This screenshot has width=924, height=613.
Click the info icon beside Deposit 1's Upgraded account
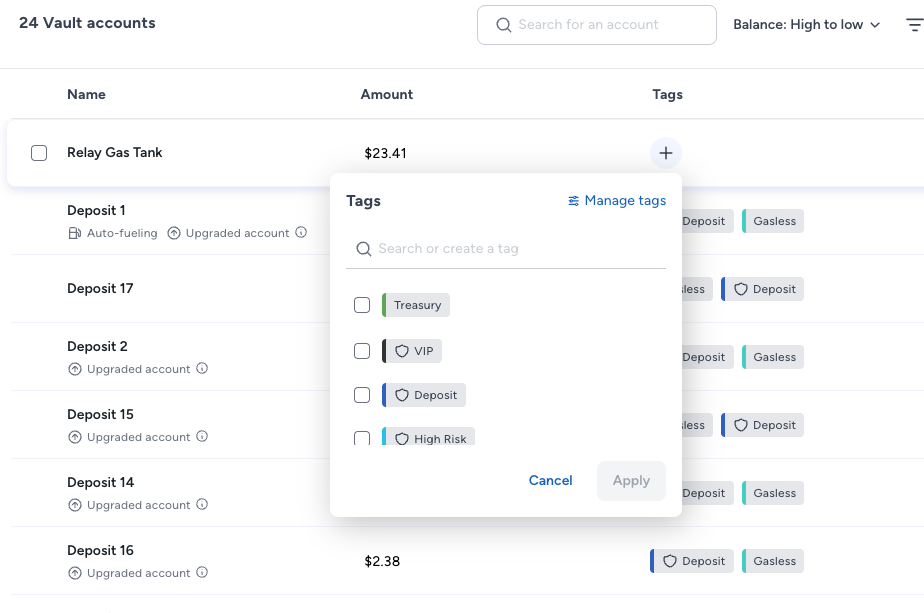(301, 232)
